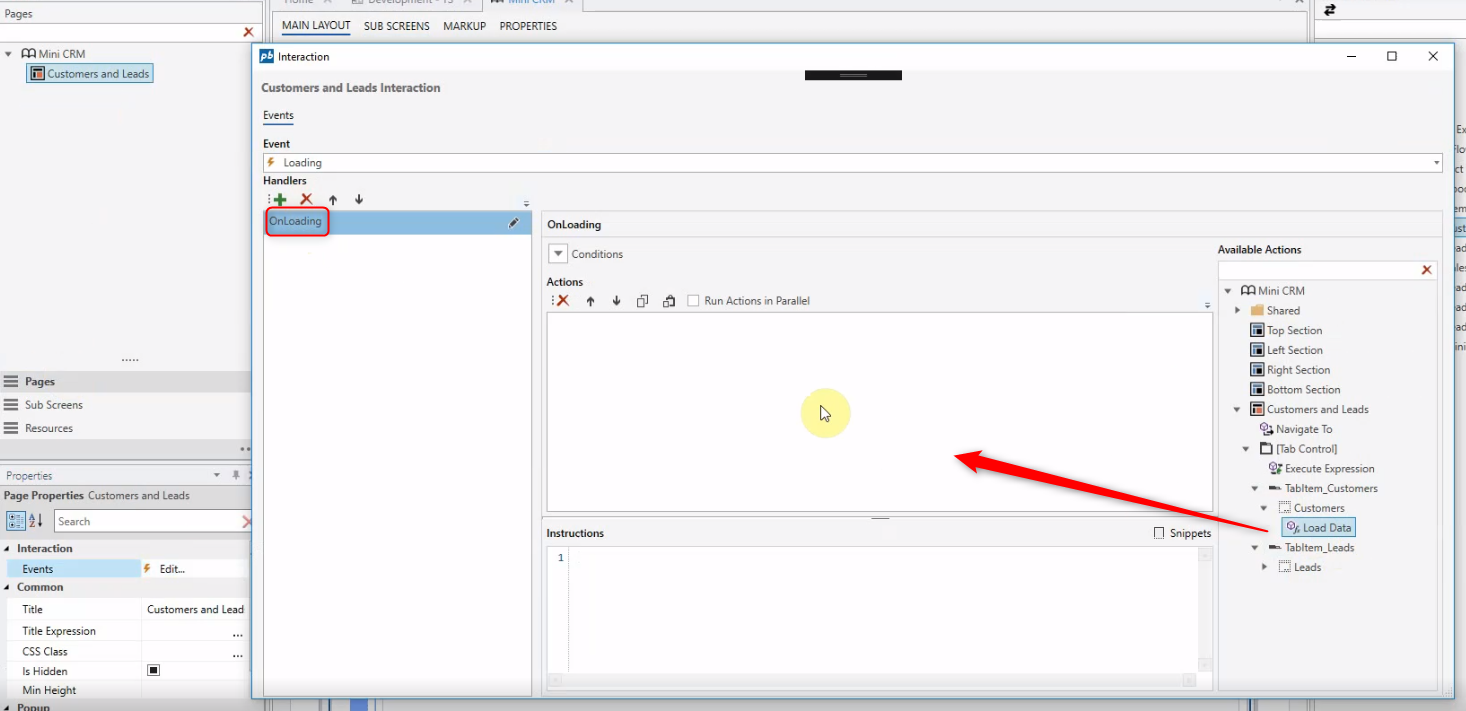Expand the Shared folder in Available Actions
The height and width of the screenshot is (711, 1466).
point(1238,311)
